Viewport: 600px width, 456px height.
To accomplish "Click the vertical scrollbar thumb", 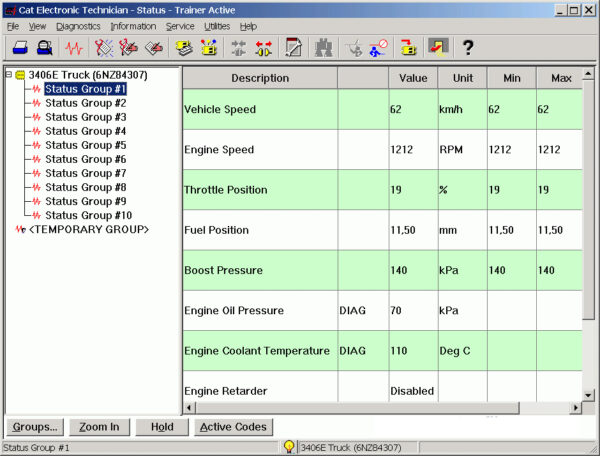I will [588, 199].
